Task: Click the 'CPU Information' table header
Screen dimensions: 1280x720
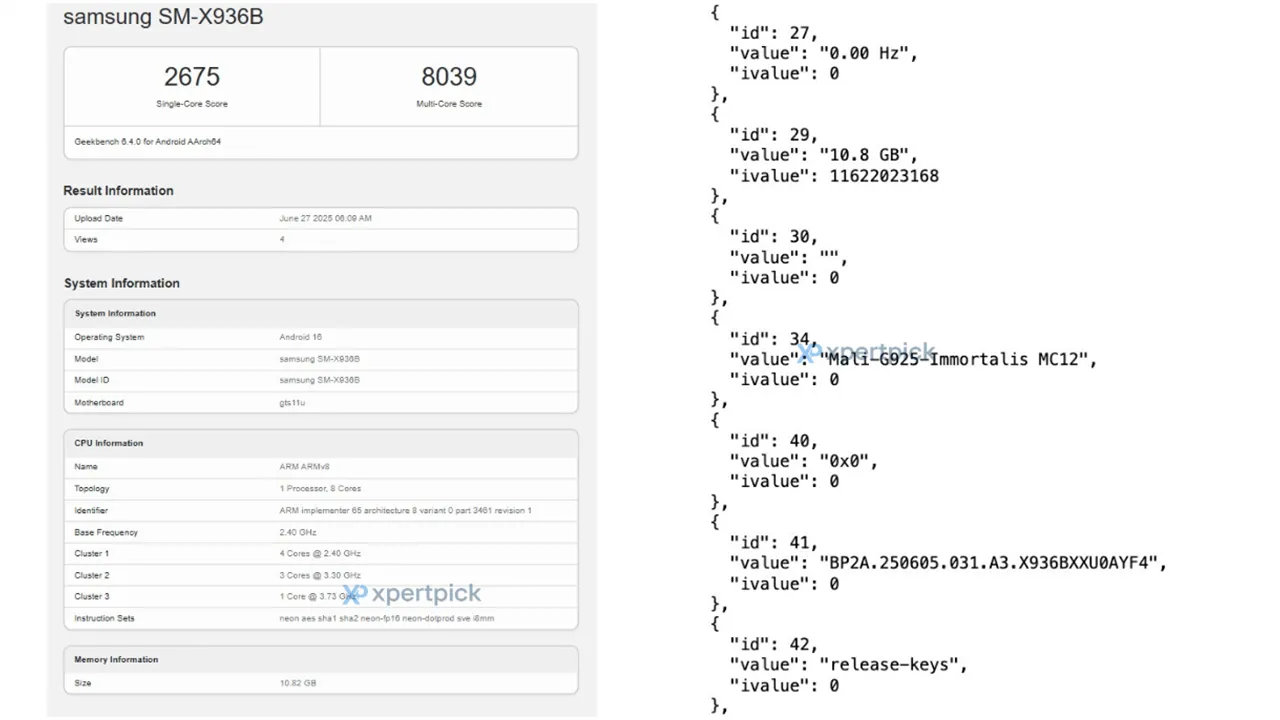Action: point(109,443)
